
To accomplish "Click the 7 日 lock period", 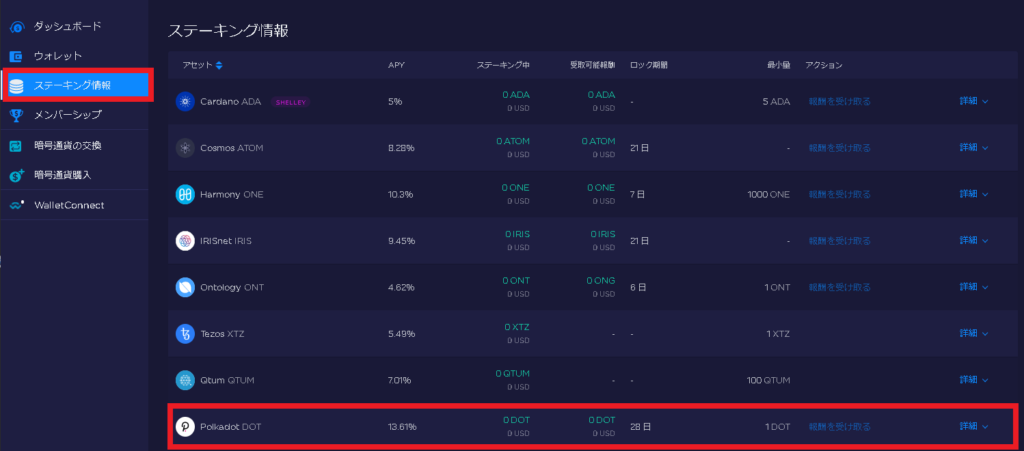I will (638, 194).
